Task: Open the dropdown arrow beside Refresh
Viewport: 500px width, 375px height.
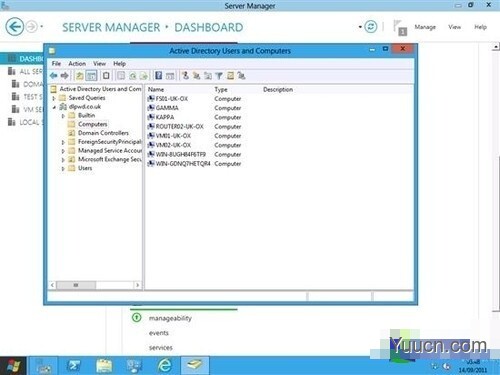Action: 360,27
